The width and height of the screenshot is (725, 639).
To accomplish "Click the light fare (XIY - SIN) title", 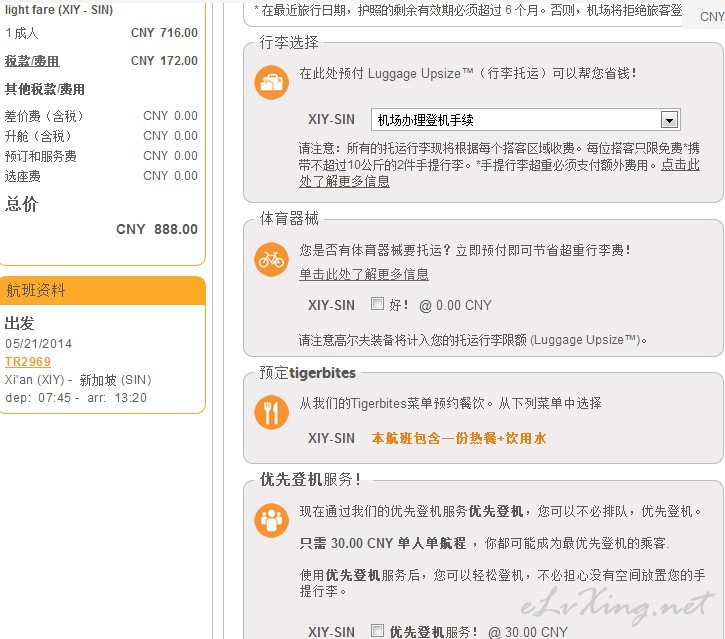I will coord(59,10).
